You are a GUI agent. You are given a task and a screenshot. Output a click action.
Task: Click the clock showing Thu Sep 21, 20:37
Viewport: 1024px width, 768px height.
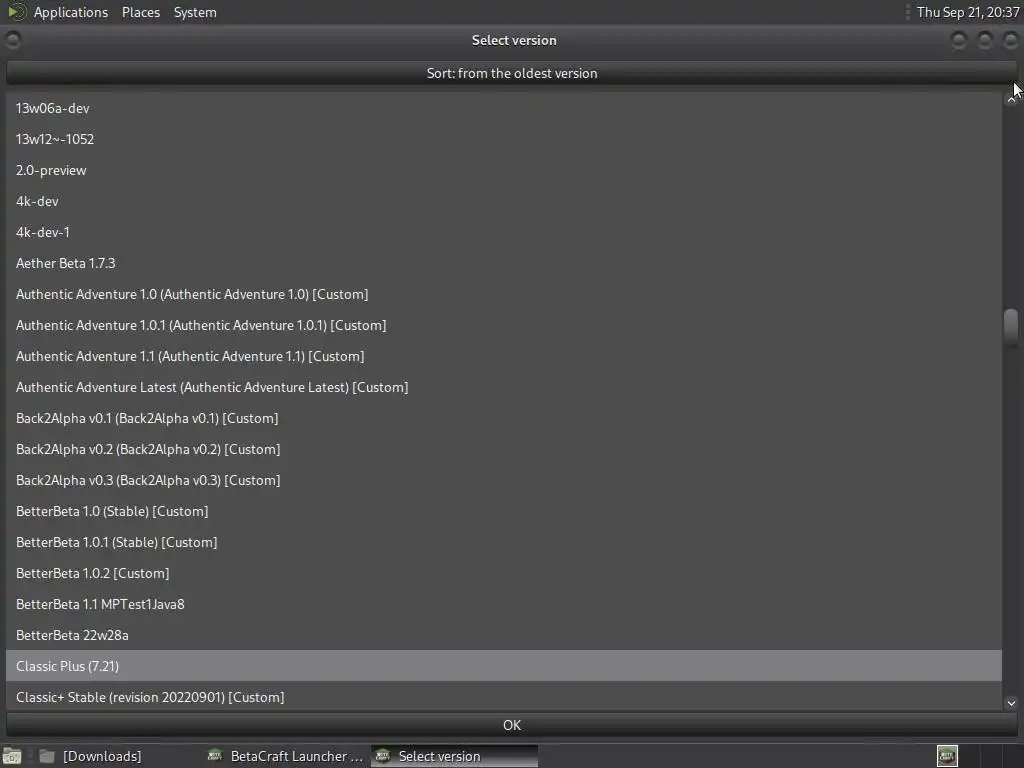[968, 12]
